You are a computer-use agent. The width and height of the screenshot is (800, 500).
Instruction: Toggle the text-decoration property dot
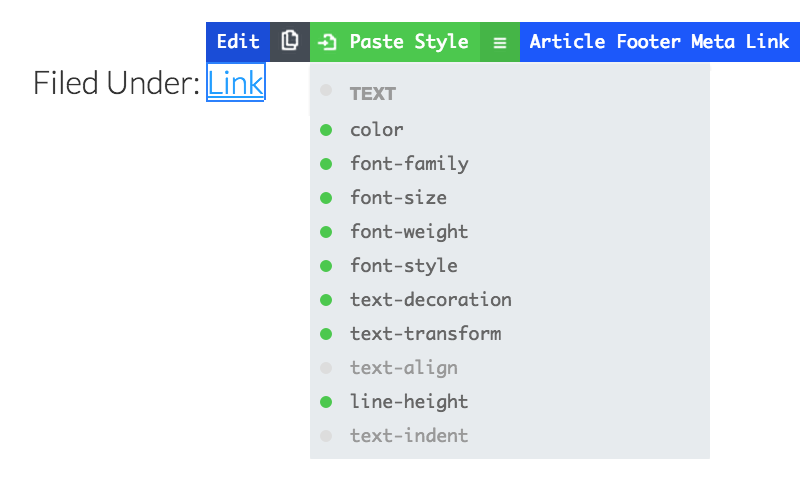326,300
